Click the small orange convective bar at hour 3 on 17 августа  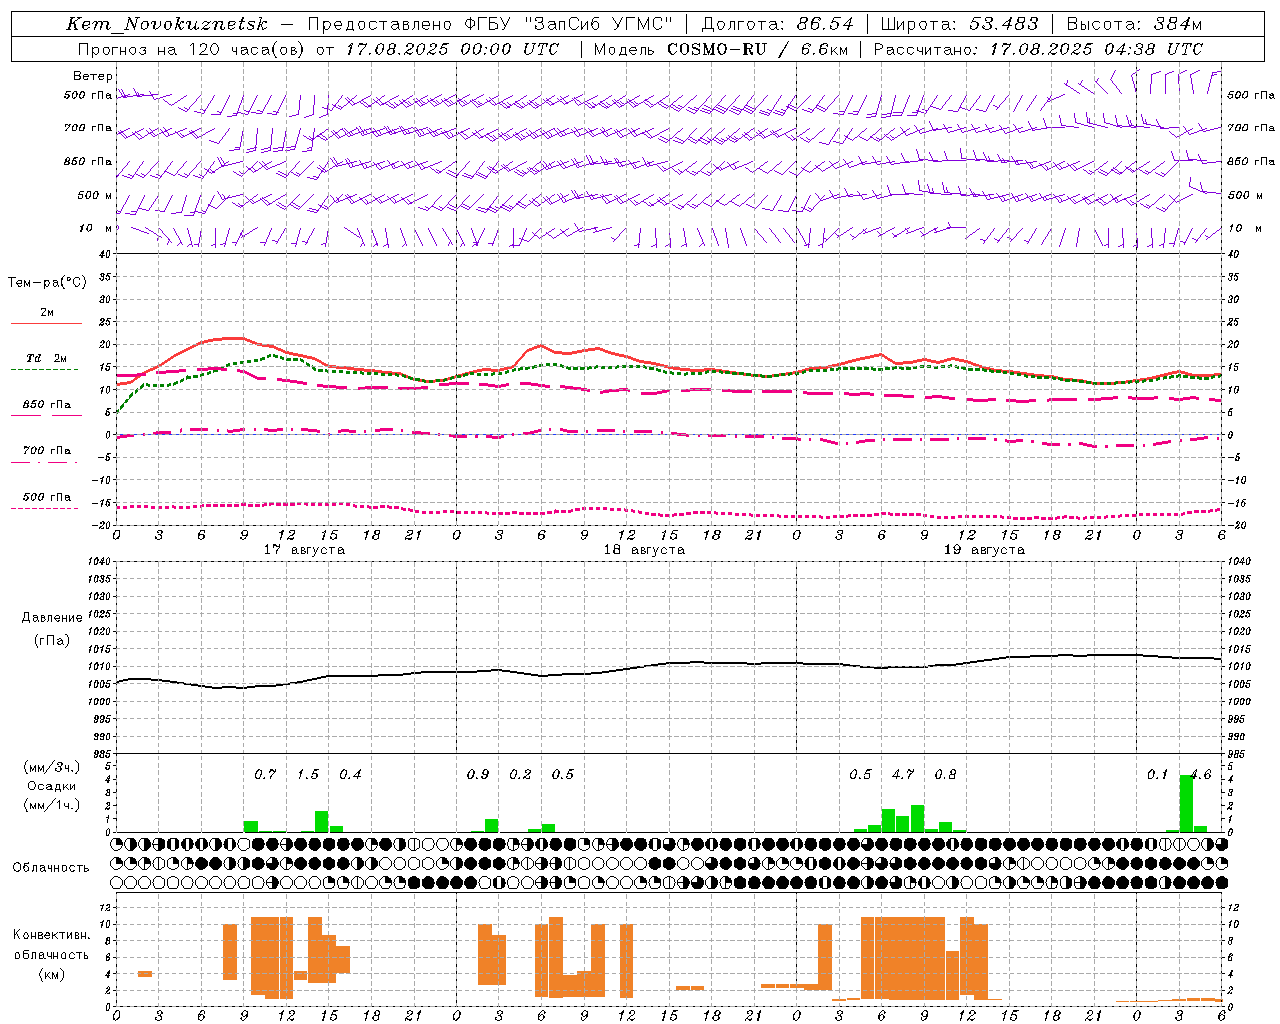point(145,974)
